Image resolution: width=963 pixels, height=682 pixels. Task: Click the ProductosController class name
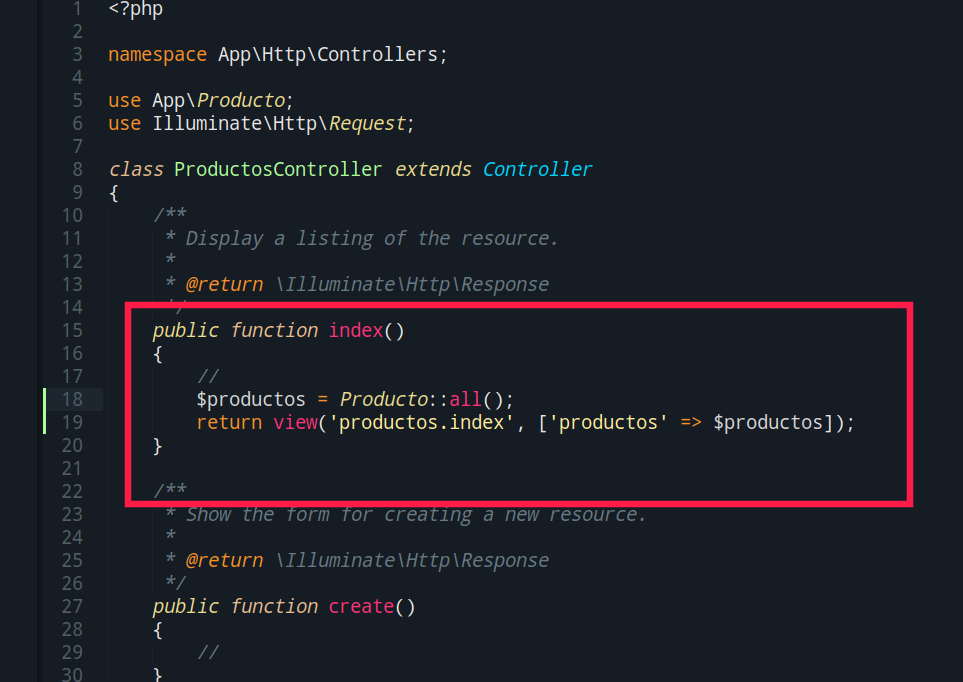click(278, 170)
